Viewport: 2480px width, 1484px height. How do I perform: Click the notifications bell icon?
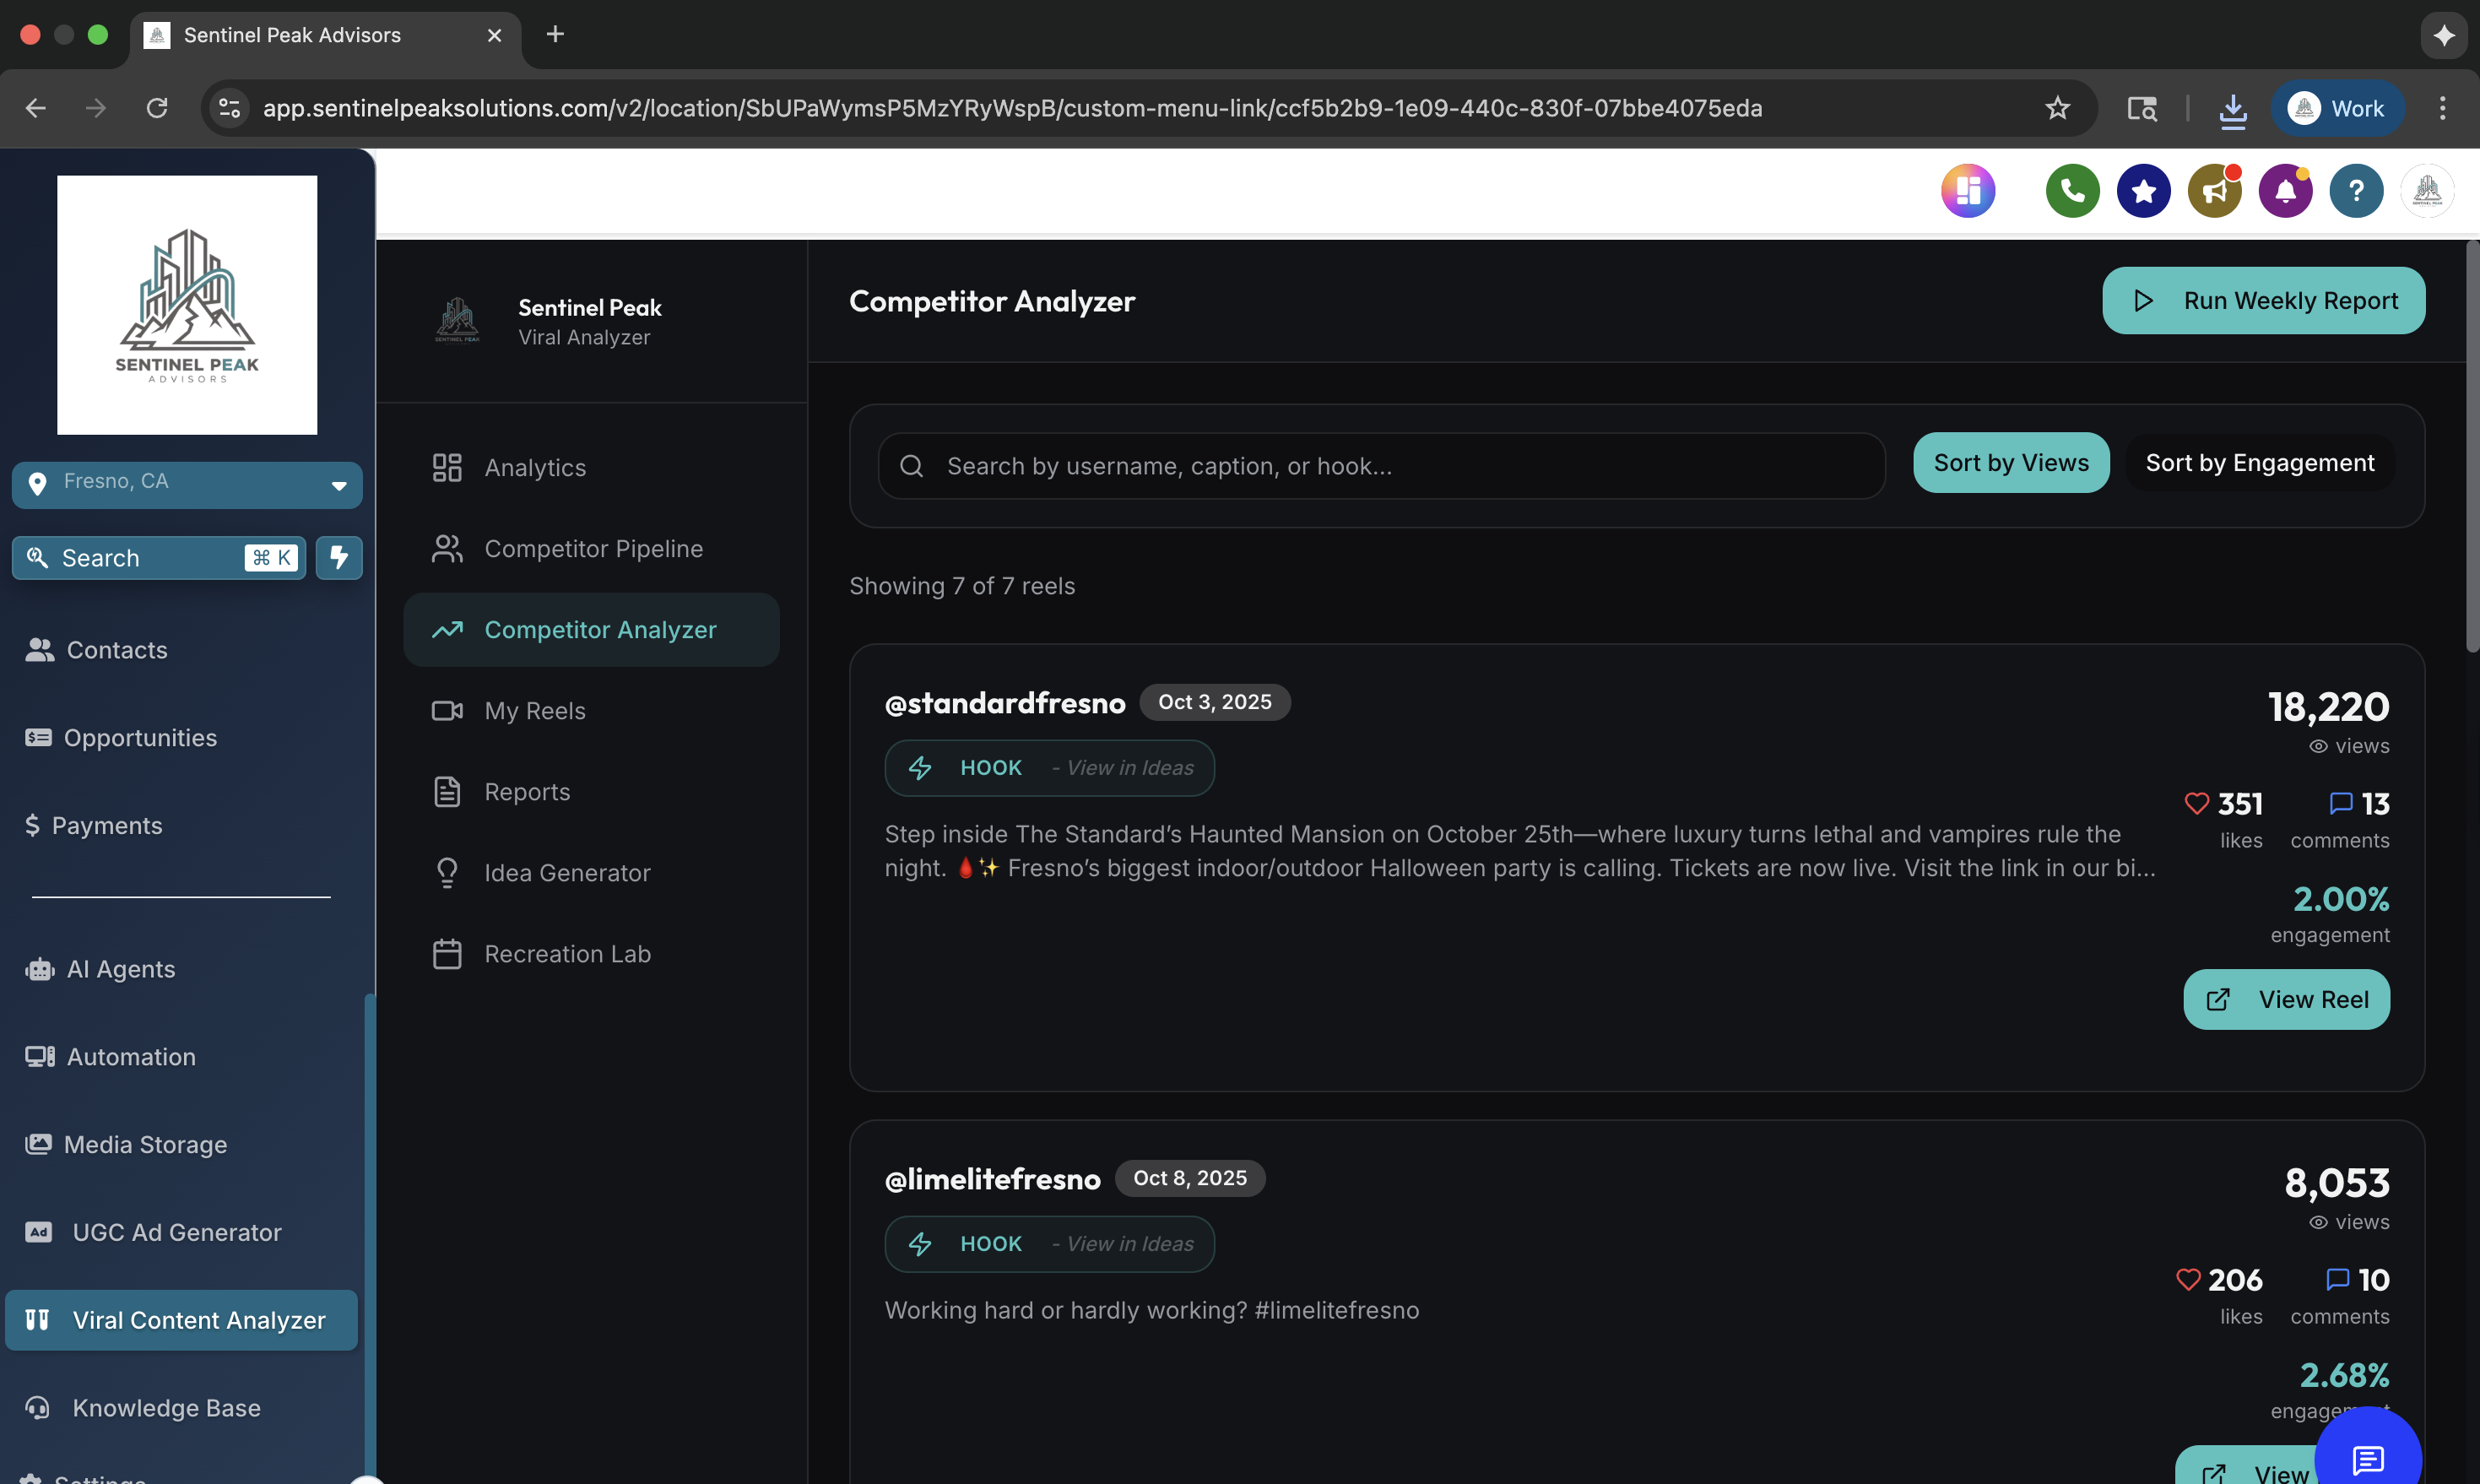[2286, 190]
